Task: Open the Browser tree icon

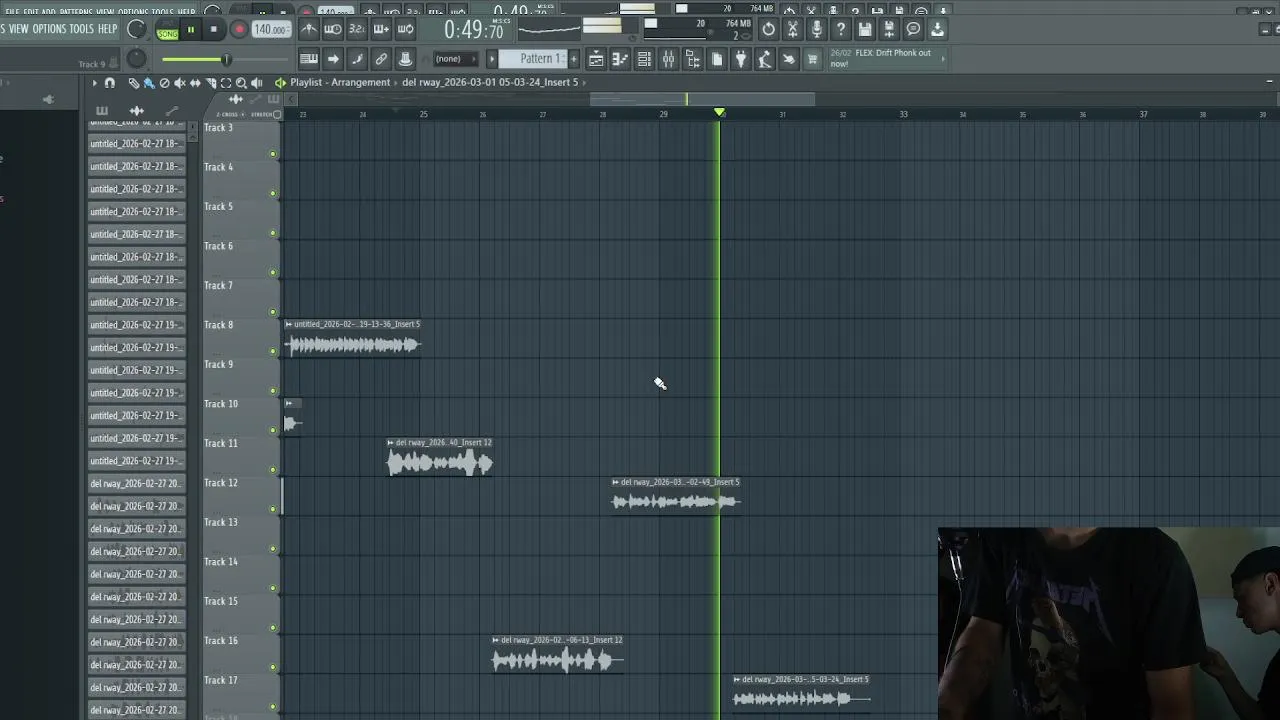Action: tap(692, 59)
